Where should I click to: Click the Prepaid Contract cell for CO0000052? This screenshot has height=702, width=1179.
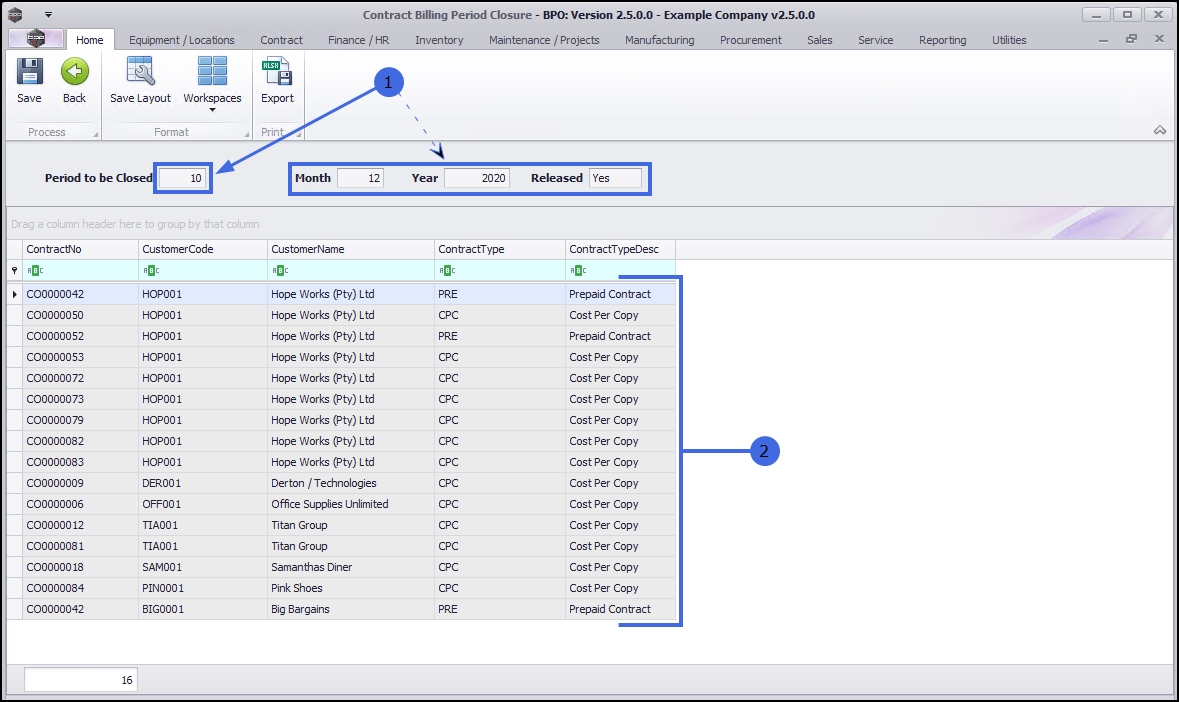(620, 336)
